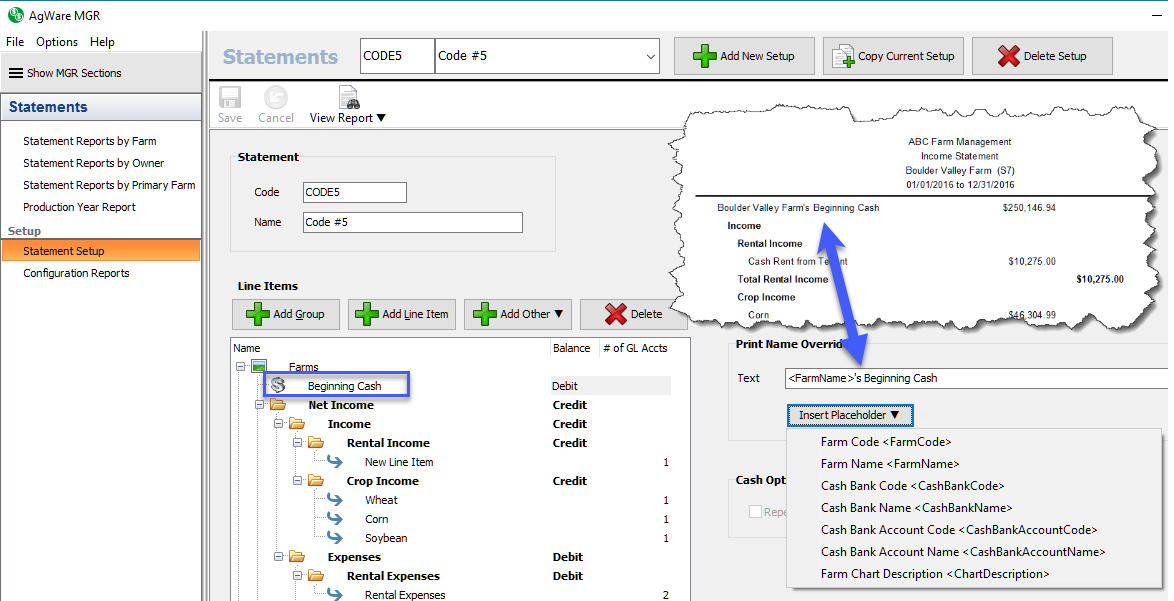Click the Print Name Override text field
The height and width of the screenshot is (601, 1174).
pos(975,378)
